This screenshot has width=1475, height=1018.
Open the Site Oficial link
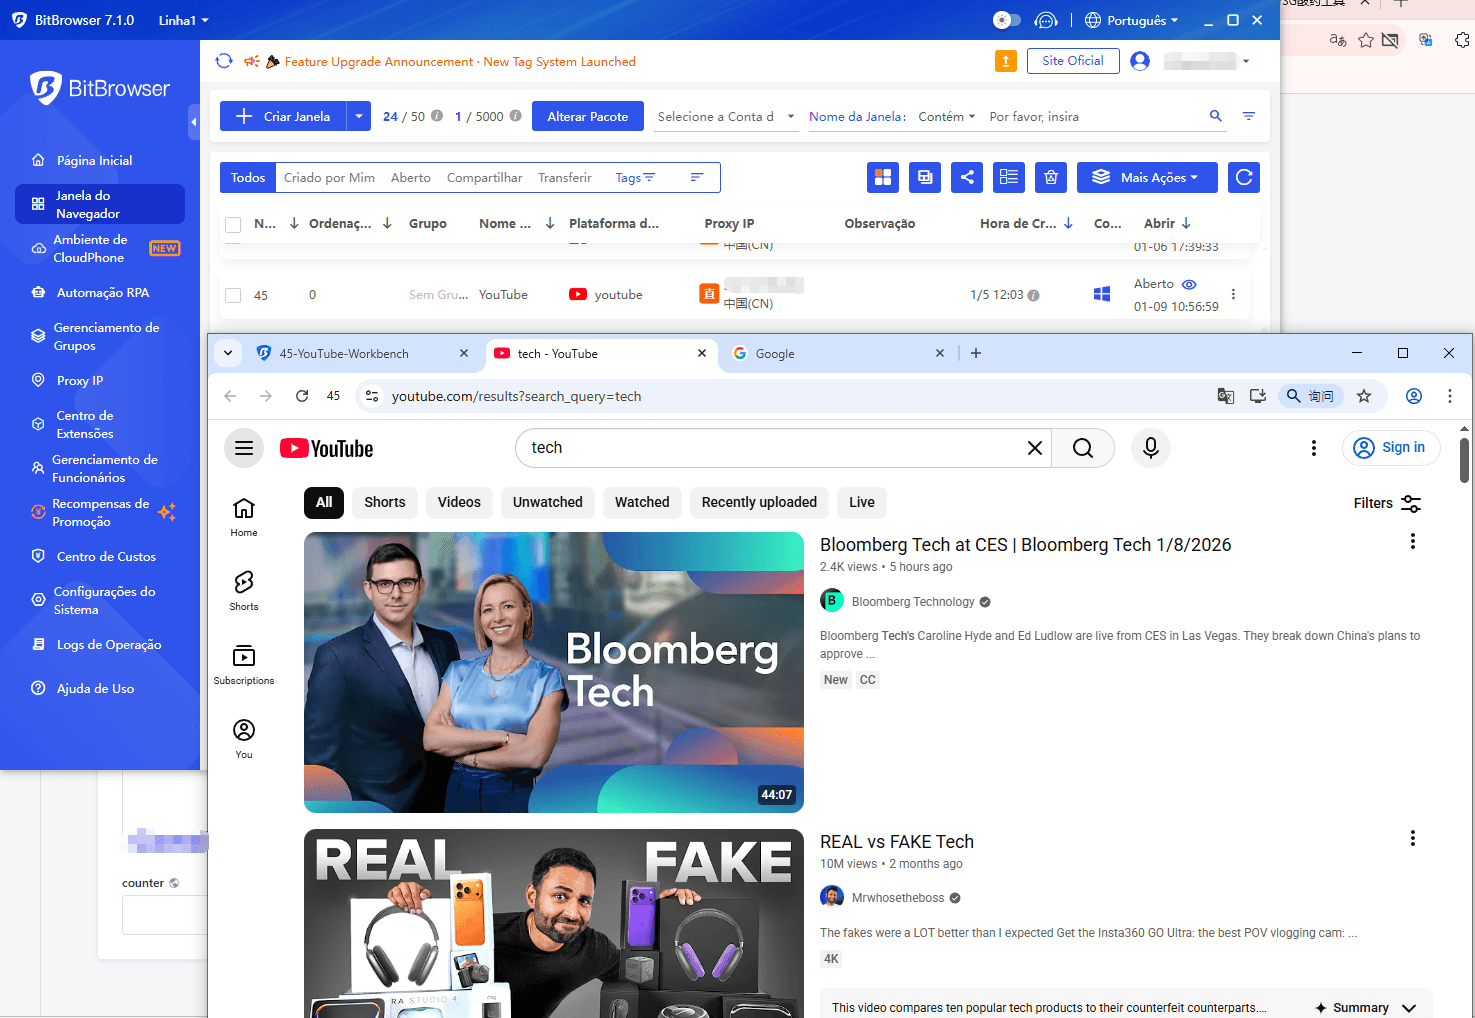pyautogui.click(x=1072, y=61)
